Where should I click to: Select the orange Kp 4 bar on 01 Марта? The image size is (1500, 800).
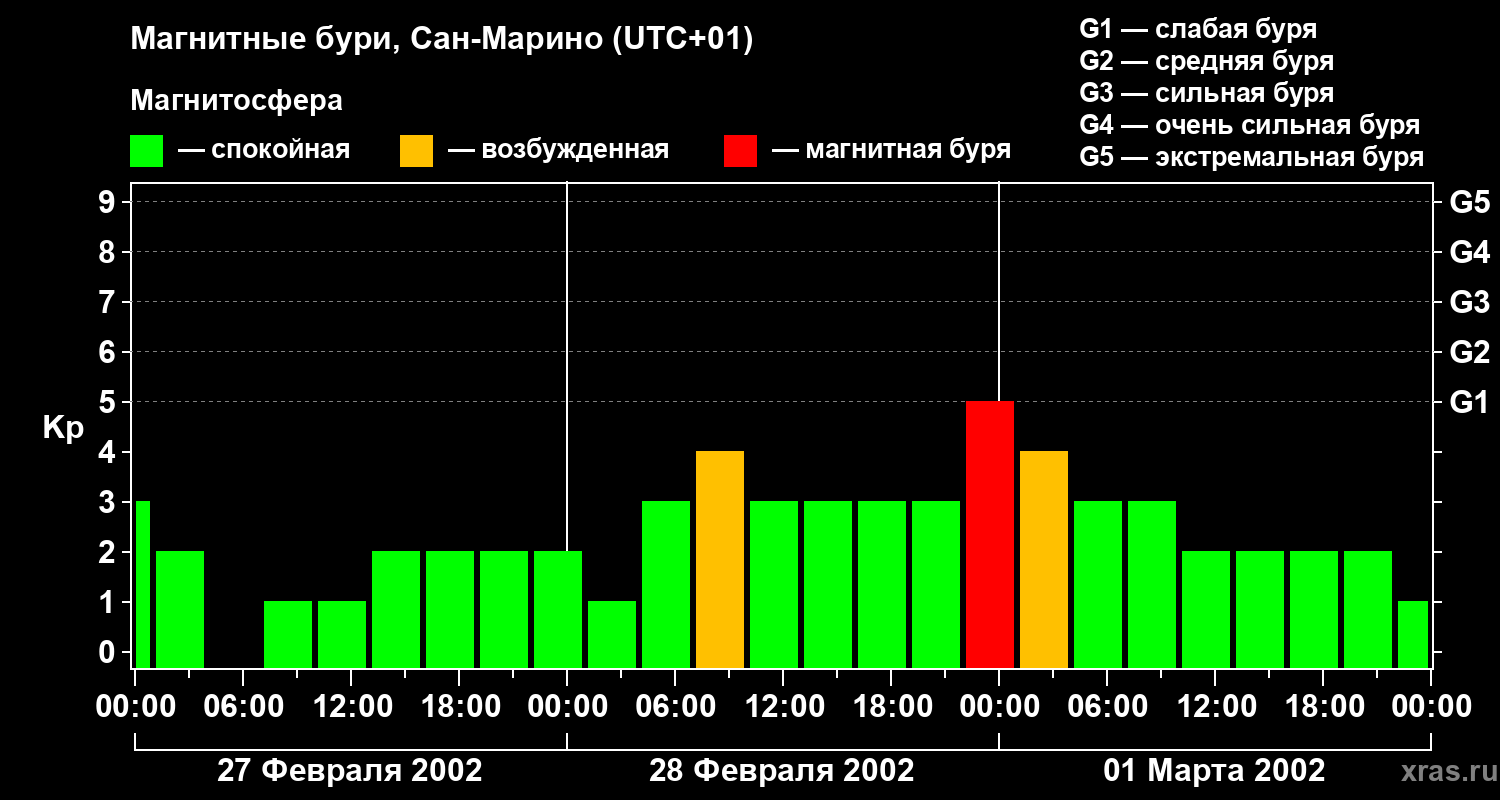[x=1044, y=559]
